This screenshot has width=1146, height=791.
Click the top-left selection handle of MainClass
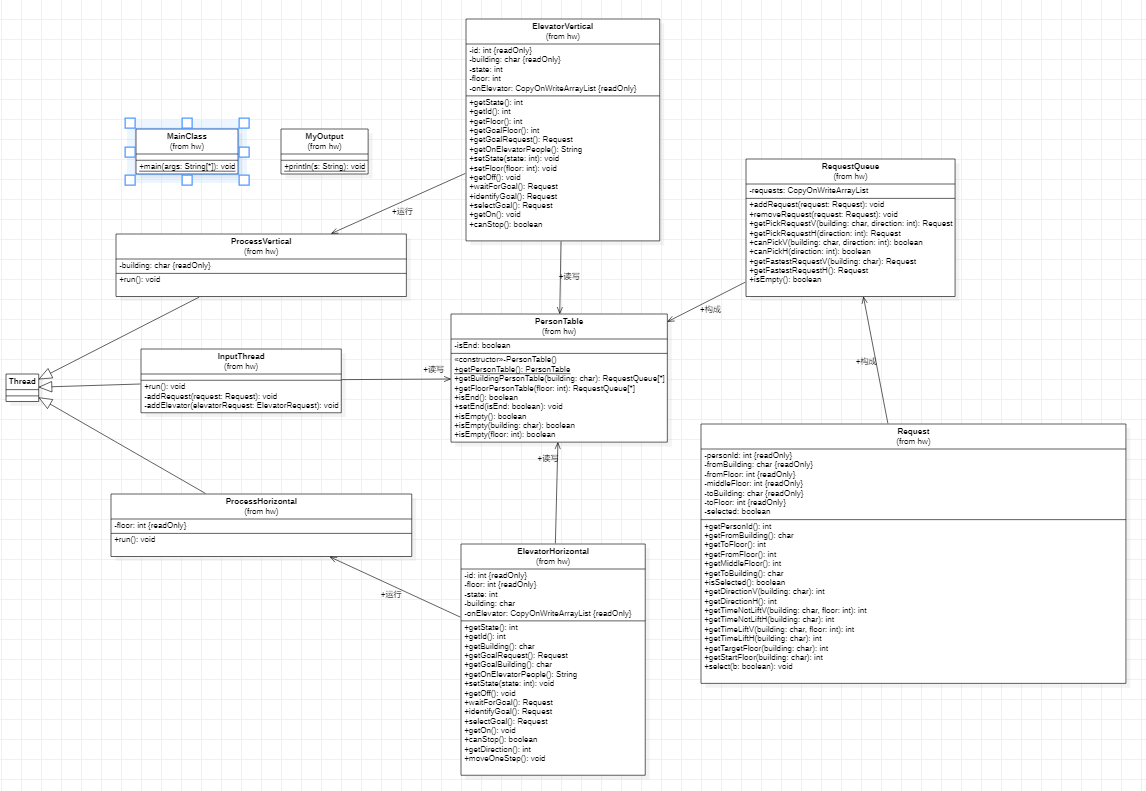click(130, 124)
